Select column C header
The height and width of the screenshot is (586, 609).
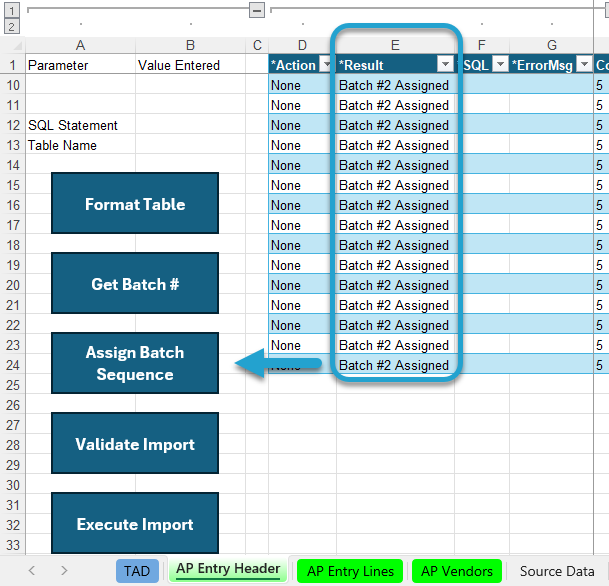click(257, 45)
